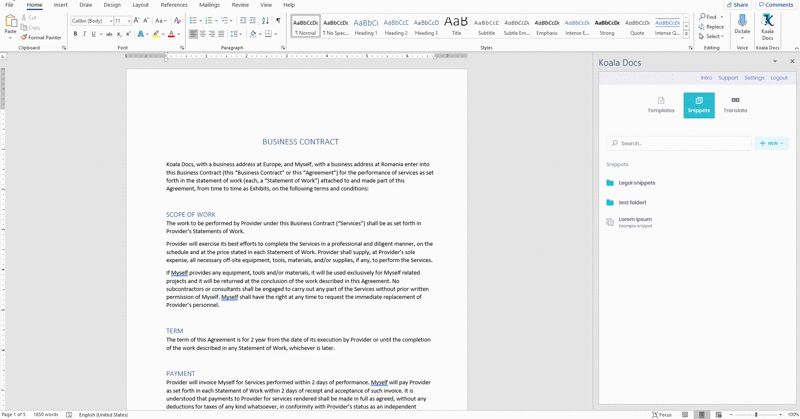800x419 pixels.
Task: Toggle left alignment button
Action: click(x=193, y=34)
